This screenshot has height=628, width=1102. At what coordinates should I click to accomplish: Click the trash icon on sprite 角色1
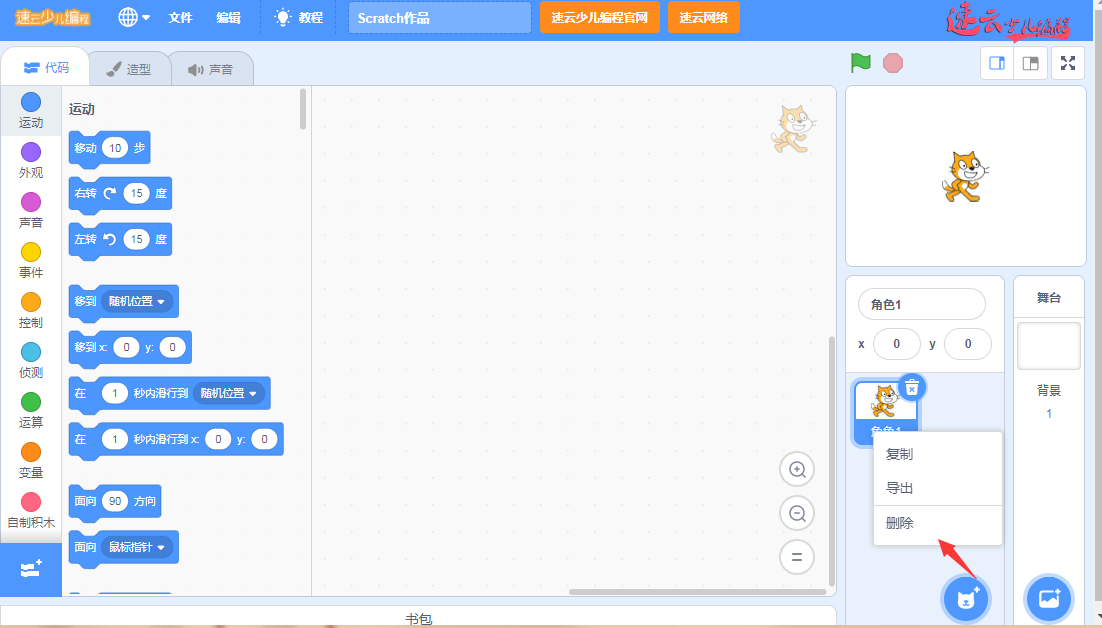click(911, 387)
